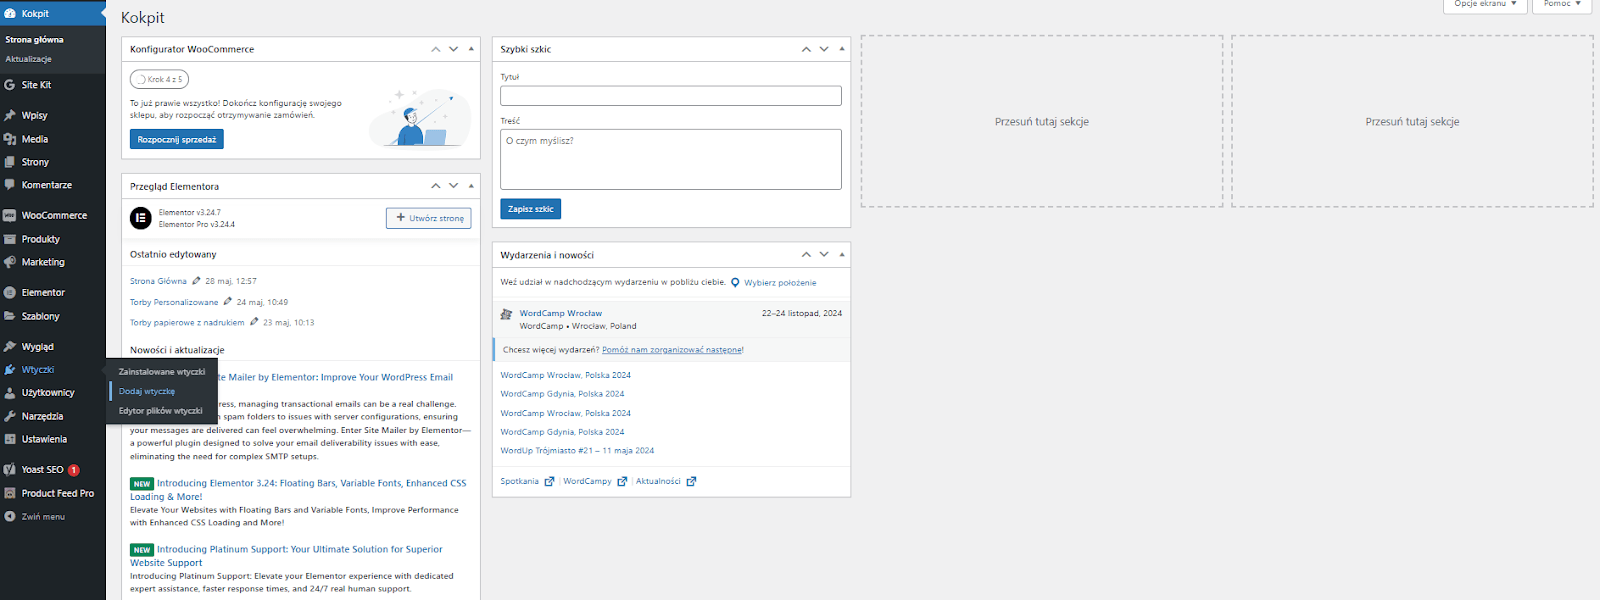Open Media library via its sidebar icon
This screenshot has height=600, width=1600.
click(x=10, y=139)
